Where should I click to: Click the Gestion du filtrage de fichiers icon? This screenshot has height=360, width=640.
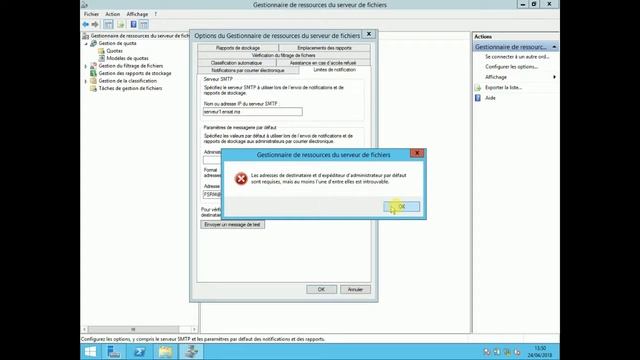coord(93,66)
